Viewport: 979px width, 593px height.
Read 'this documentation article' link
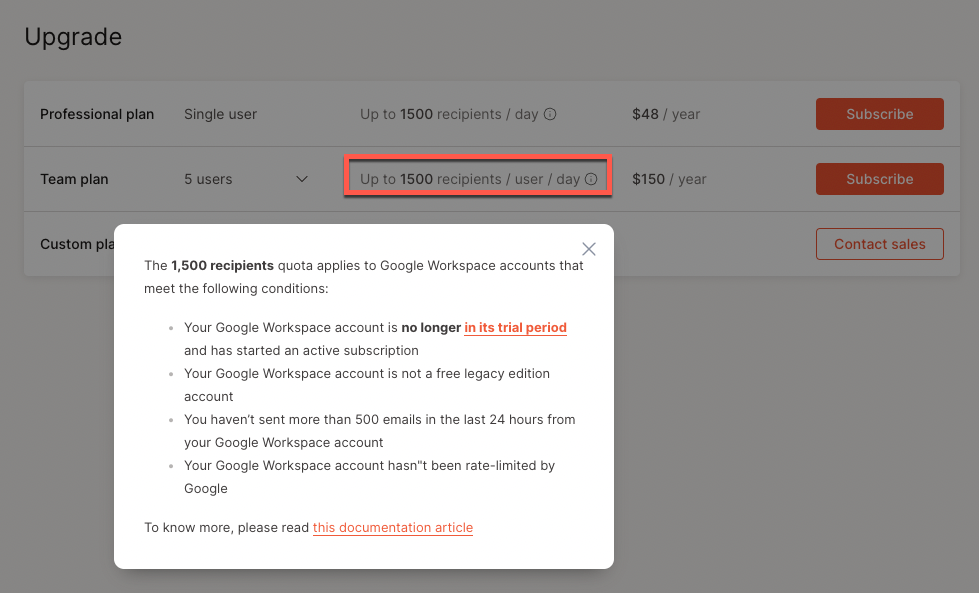point(393,527)
